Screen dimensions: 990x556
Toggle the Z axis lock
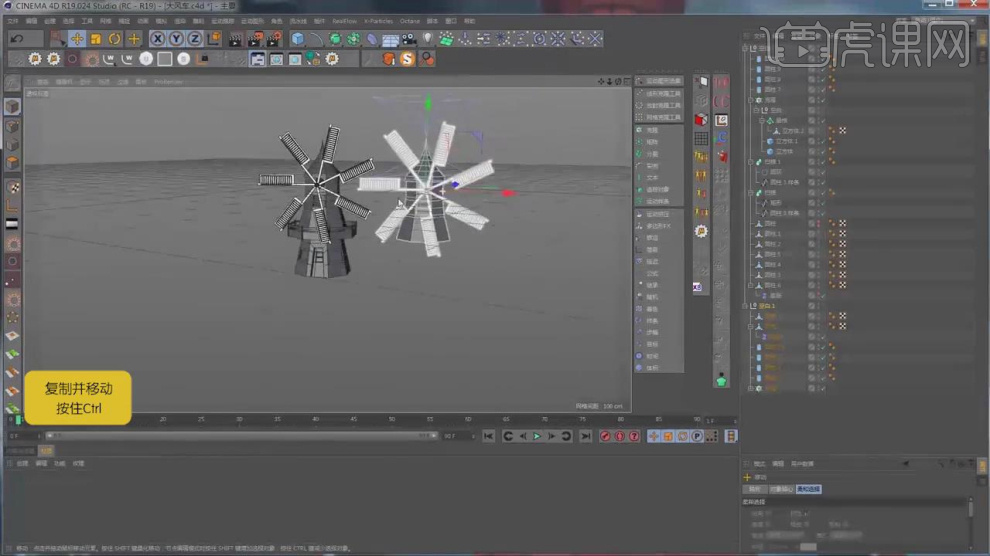[194, 39]
